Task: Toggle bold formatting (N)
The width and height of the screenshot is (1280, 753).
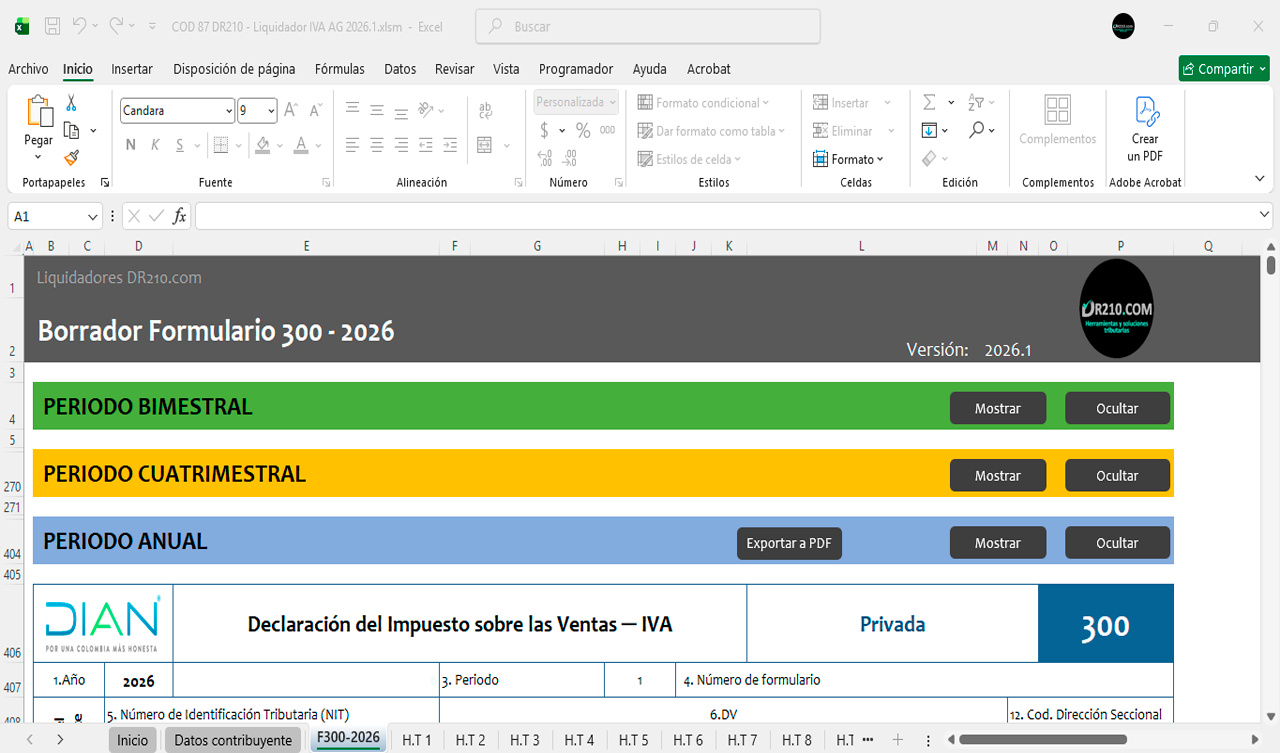Action: pos(131,145)
